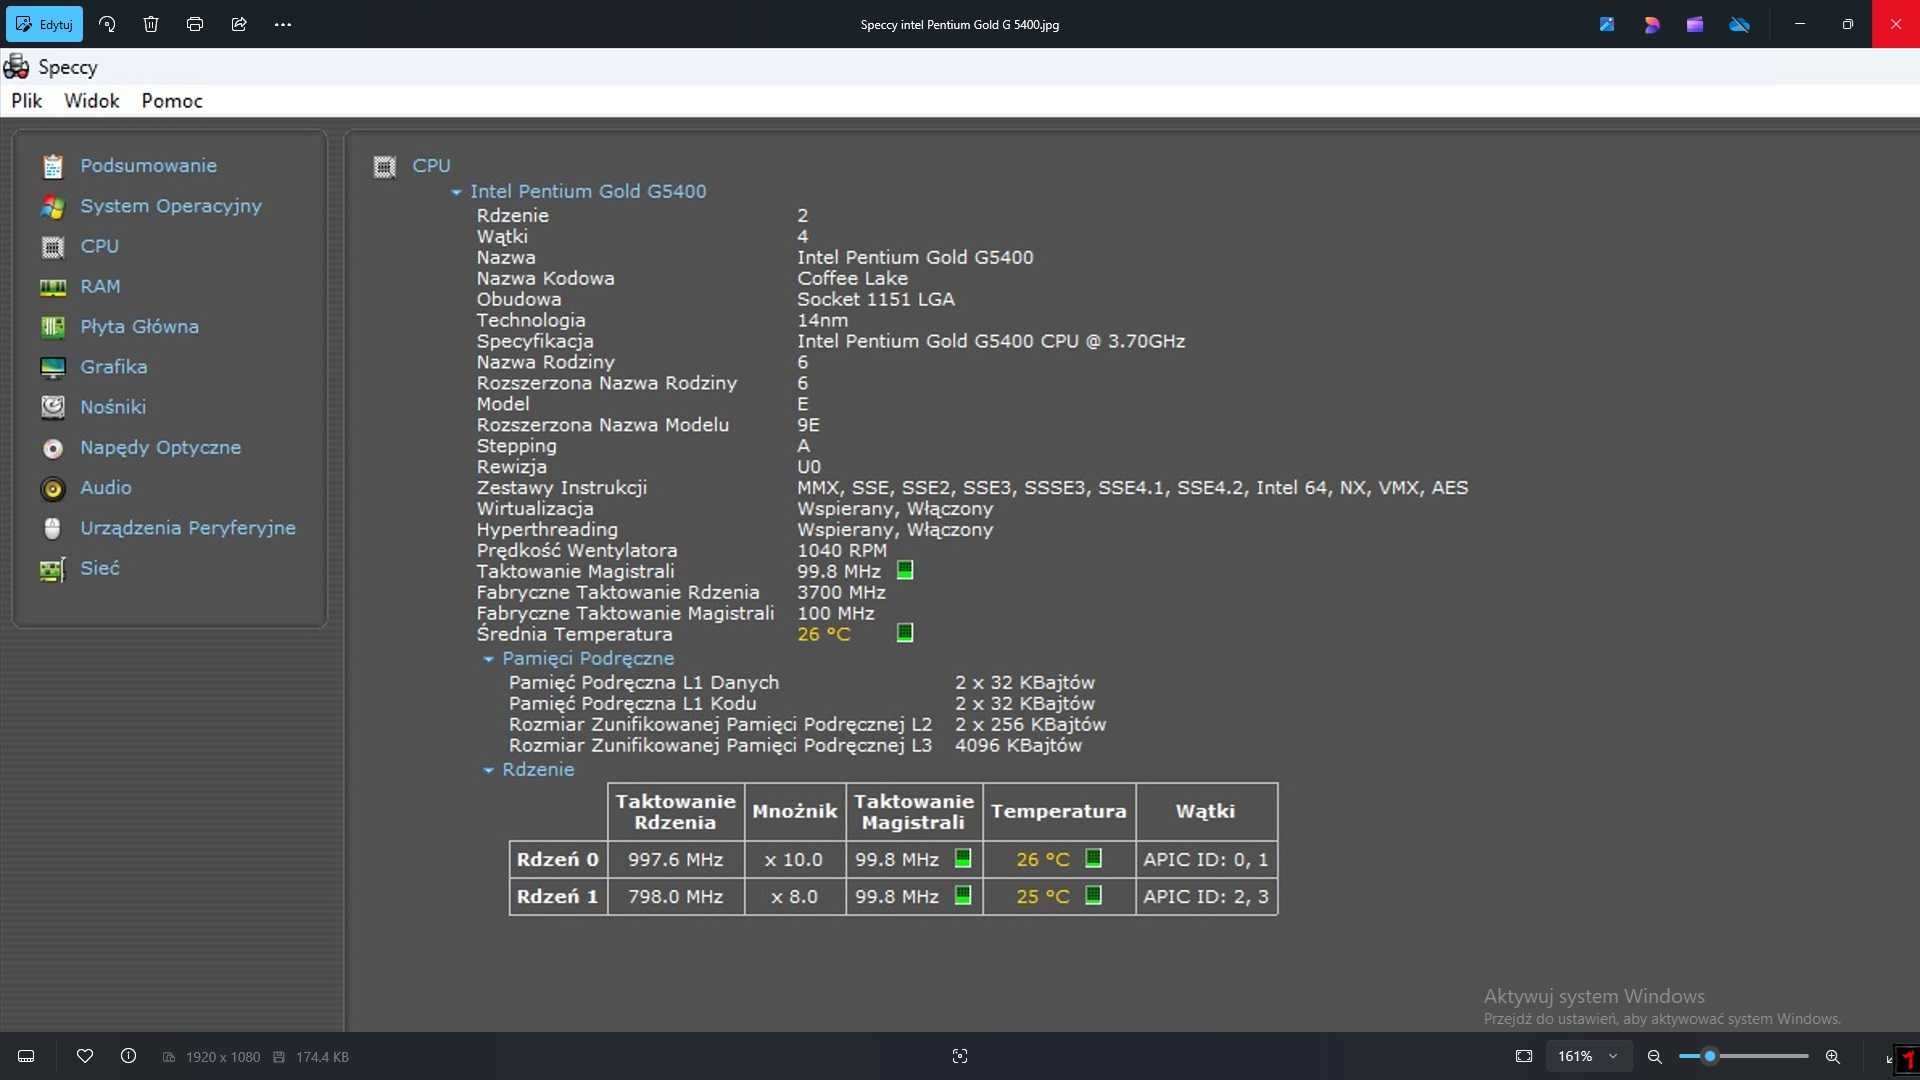Click the Temperatura column header
The width and height of the screenshot is (1920, 1080).
[x=1059, y=812]
